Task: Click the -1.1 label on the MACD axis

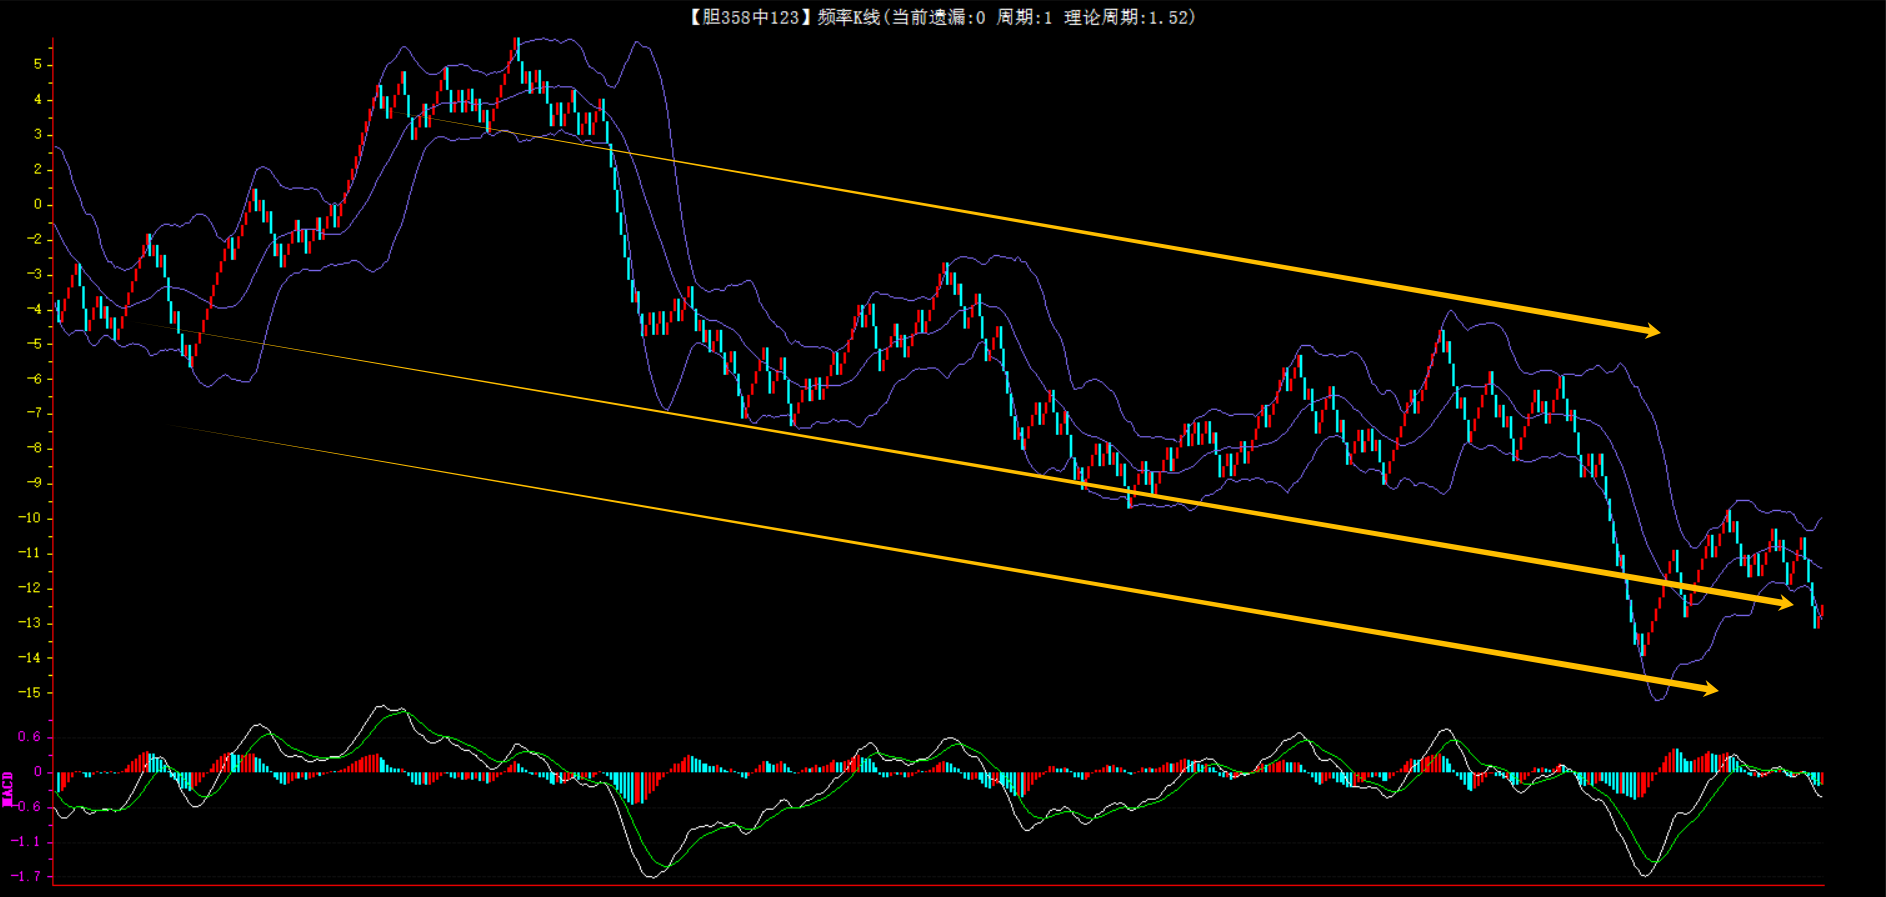Action: tap(27, 841)
